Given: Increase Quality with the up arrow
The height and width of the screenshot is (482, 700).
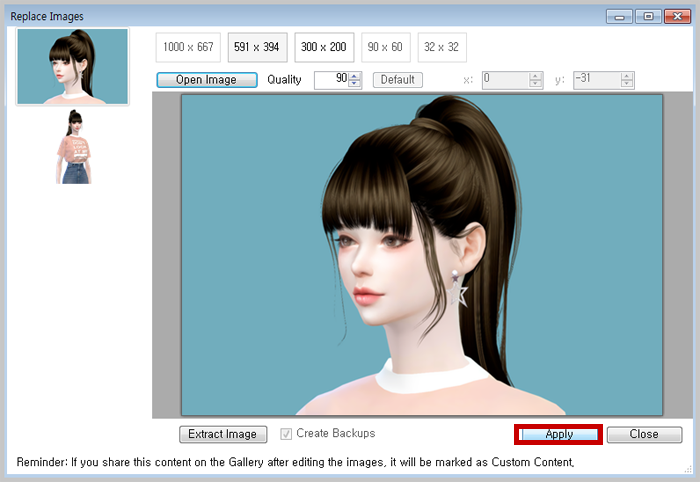Looking at the screenshot, I should click(354, 76).
